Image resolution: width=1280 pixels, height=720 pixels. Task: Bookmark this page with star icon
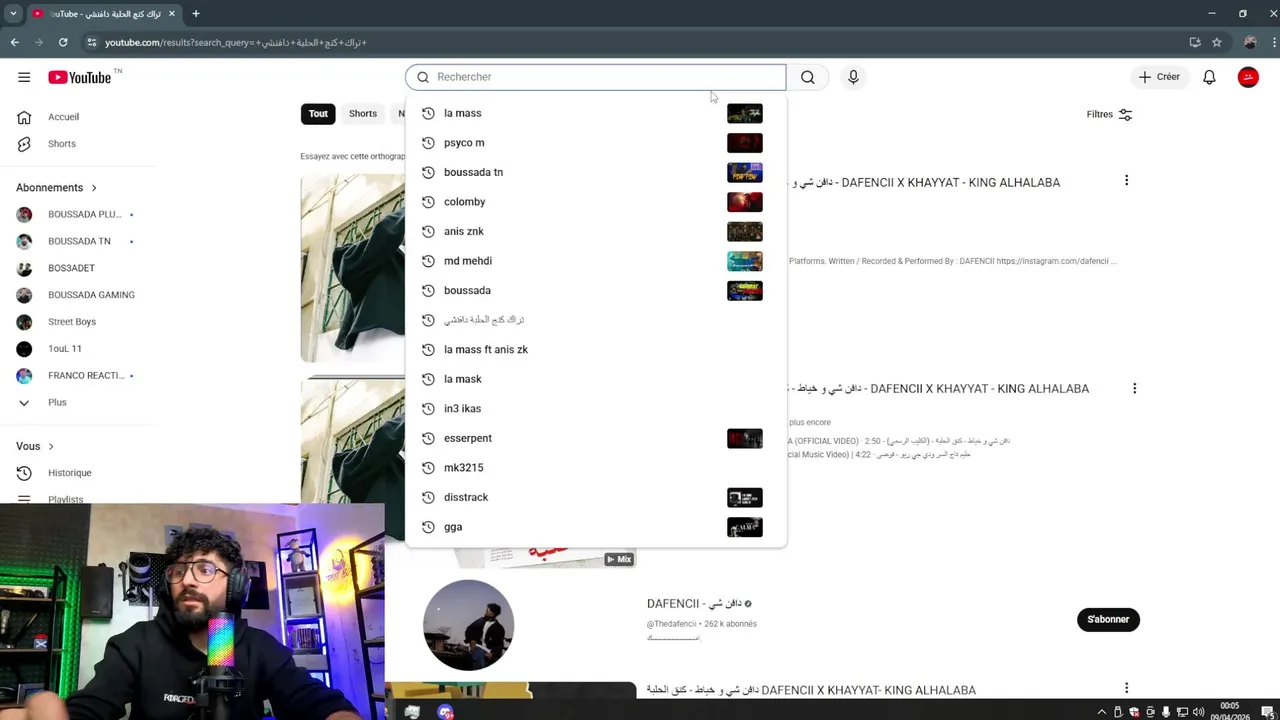point(1217,42)
